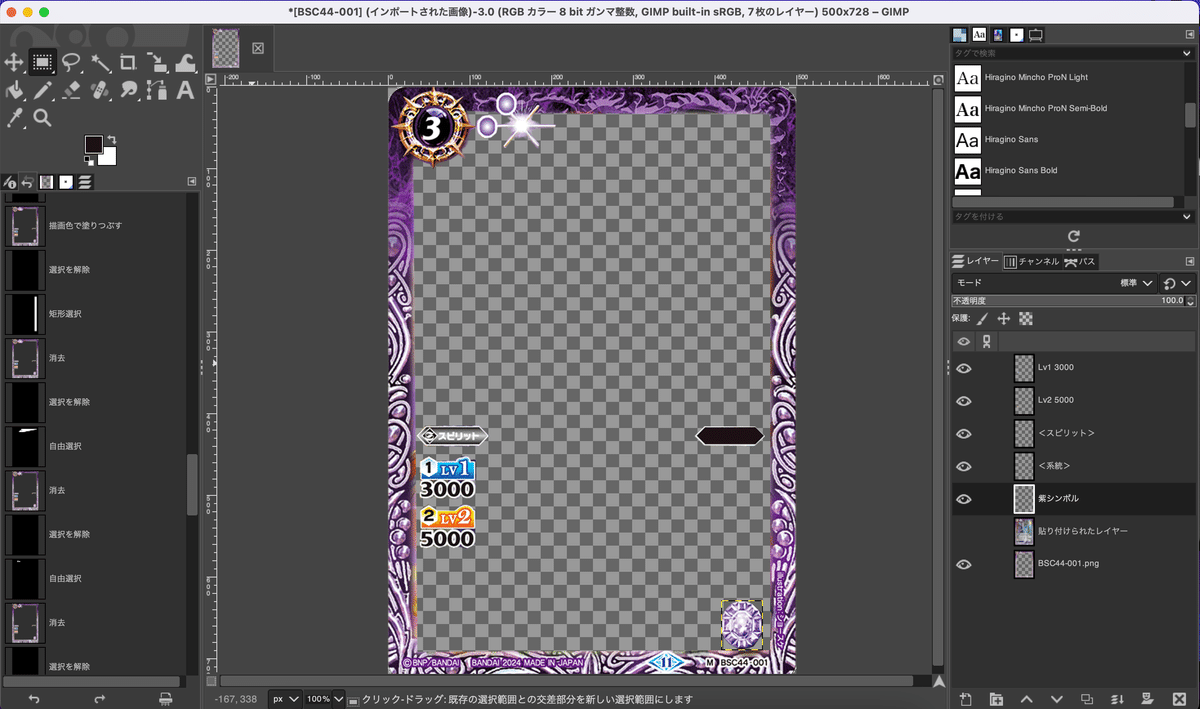Image resolution: width=1200 pixels, height=709 pixels.
Task: Expand the タグを付ける tag dropdown
Action: pyautogui.click(x=1187, y=216)
